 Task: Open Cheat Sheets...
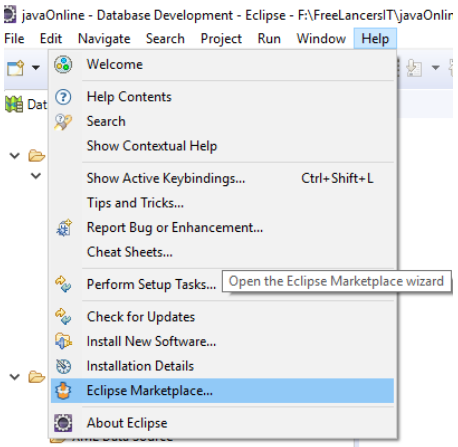click(x=222, y=252)
